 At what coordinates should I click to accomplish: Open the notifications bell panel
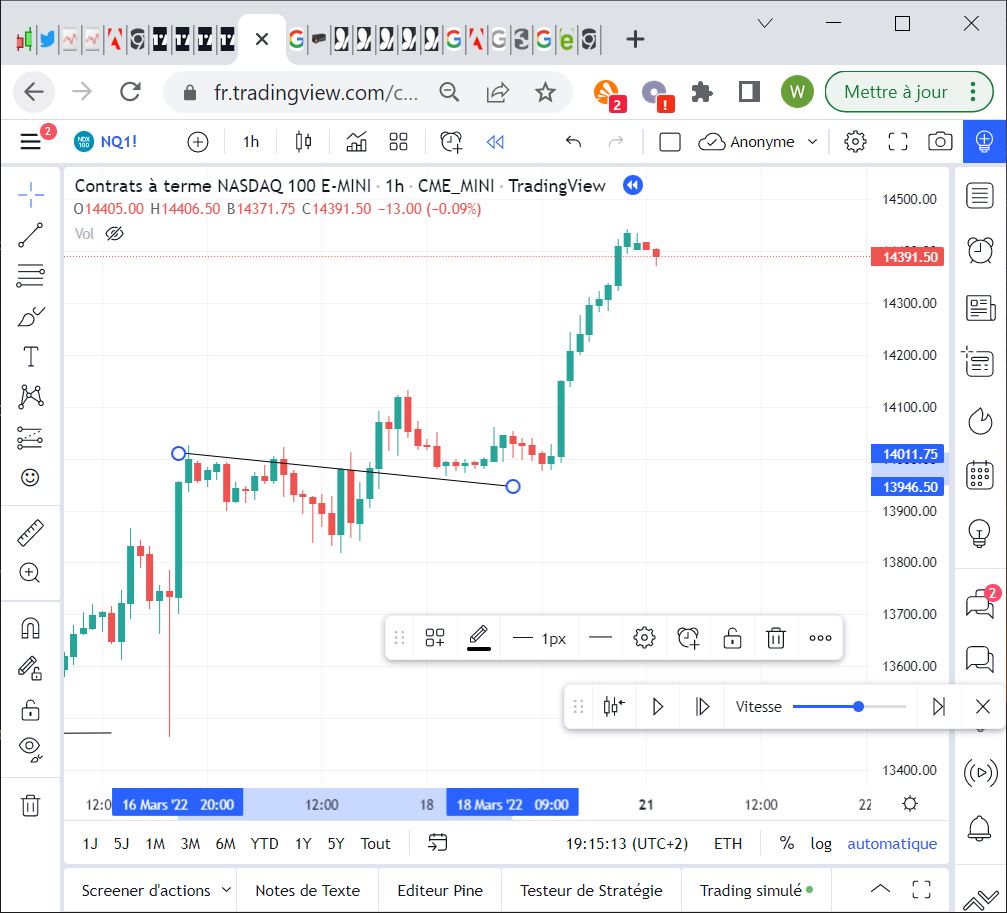click(980, 828)
